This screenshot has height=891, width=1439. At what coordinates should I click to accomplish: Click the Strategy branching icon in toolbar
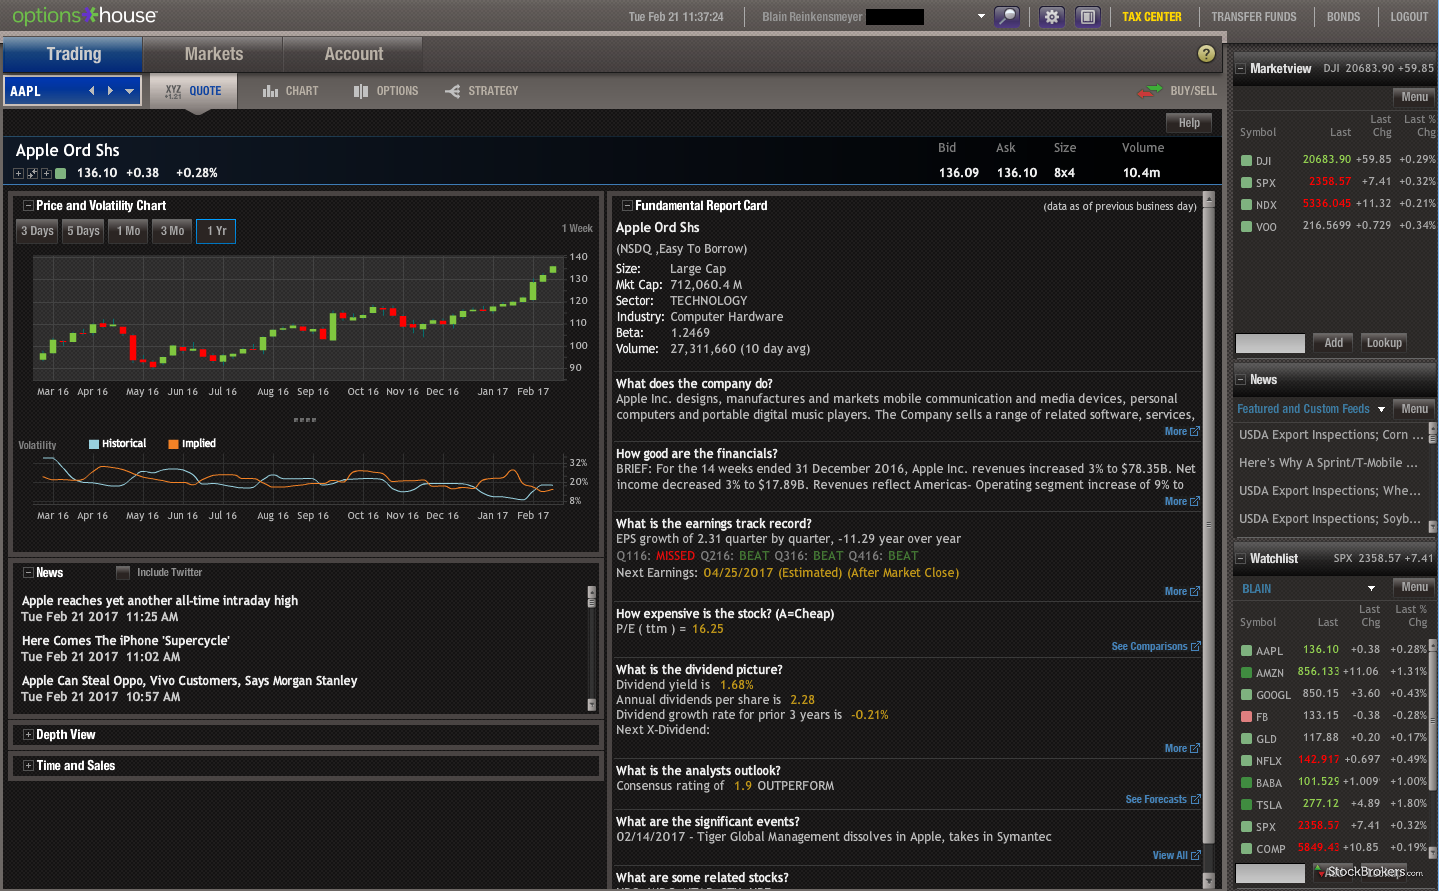pyautogui.click(x=453, y=91)
